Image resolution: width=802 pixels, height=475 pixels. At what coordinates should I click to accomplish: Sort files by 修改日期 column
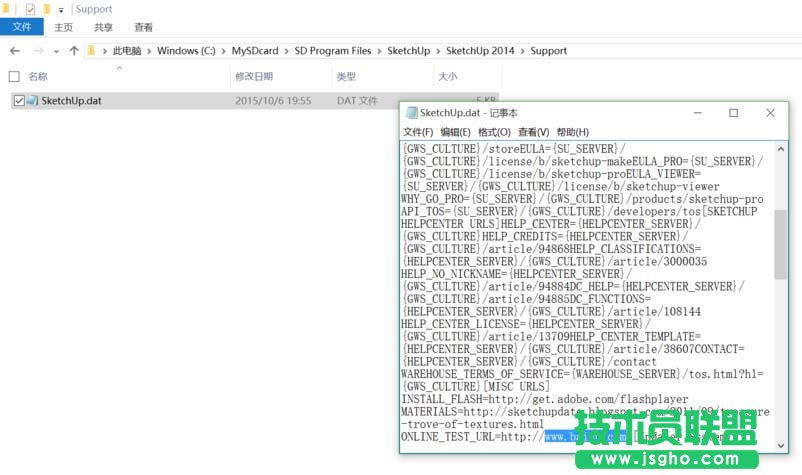pyautogui.click(x=254, y=77)
